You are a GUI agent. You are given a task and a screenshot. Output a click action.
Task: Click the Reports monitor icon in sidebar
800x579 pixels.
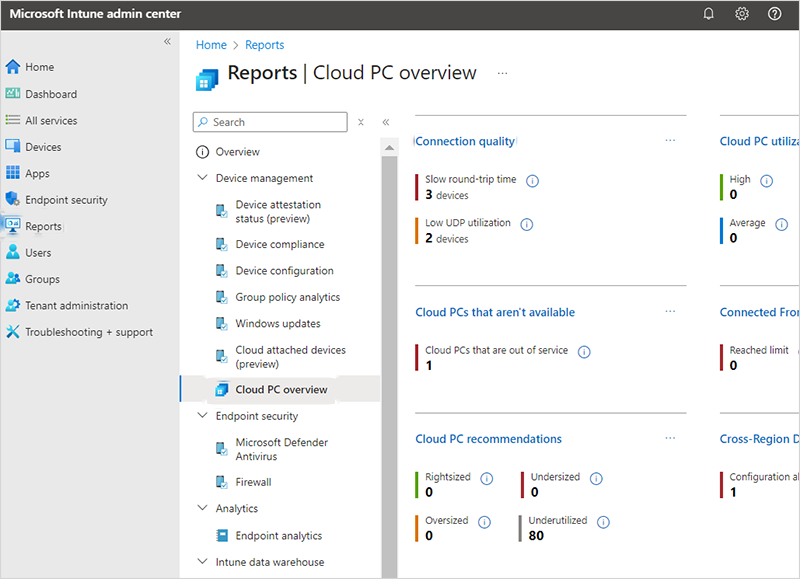pyautogui.click(x=13, y=225)
